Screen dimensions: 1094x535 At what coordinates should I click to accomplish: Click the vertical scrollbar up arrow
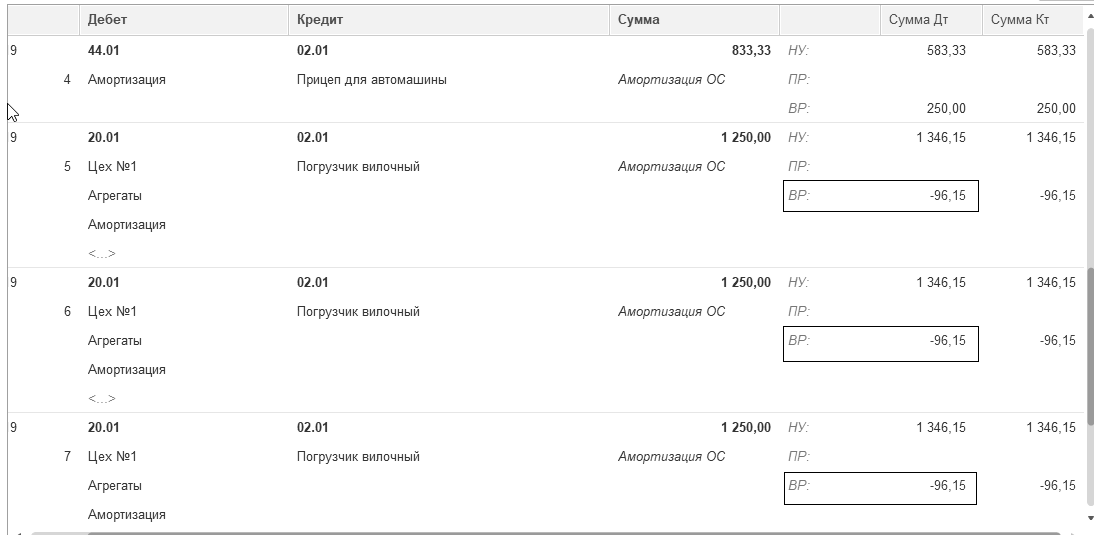[x=1089, y=18]
